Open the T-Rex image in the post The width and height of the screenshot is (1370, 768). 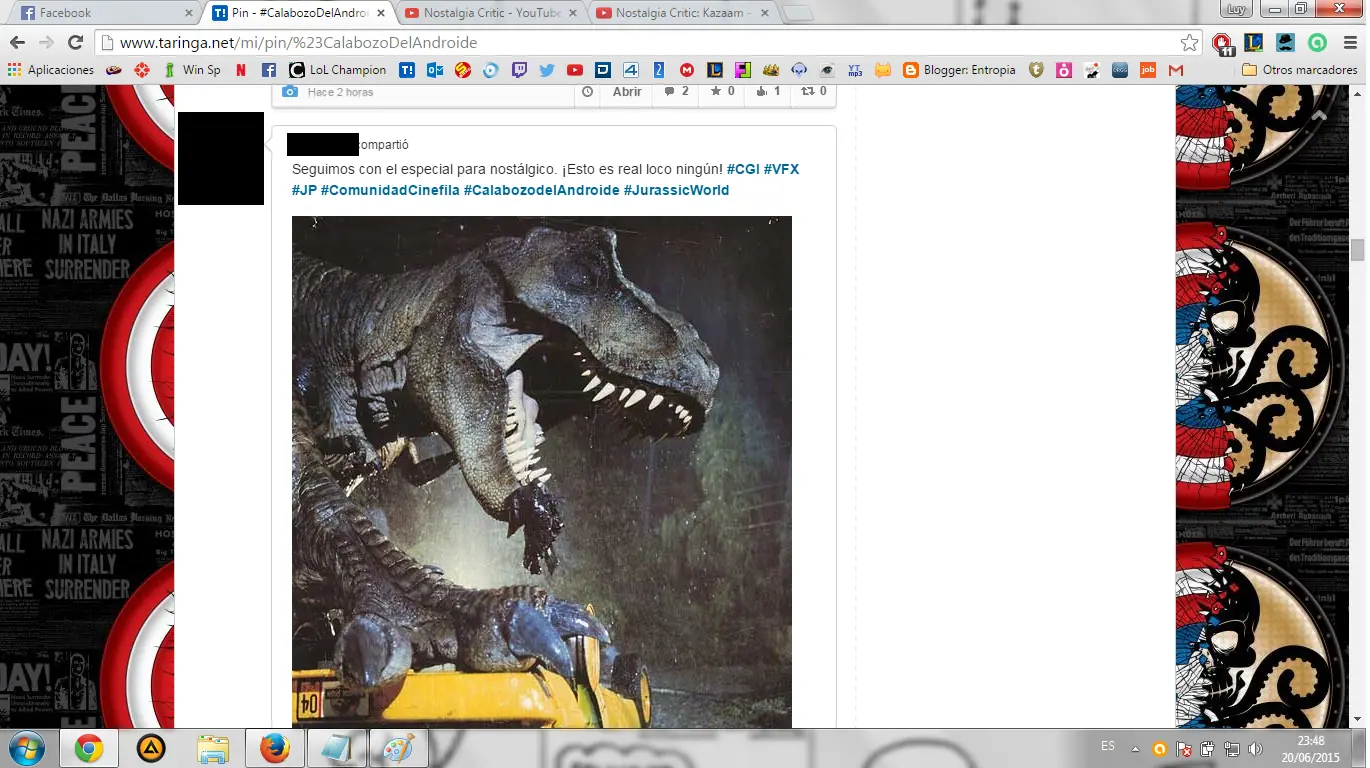coord(542,472)
